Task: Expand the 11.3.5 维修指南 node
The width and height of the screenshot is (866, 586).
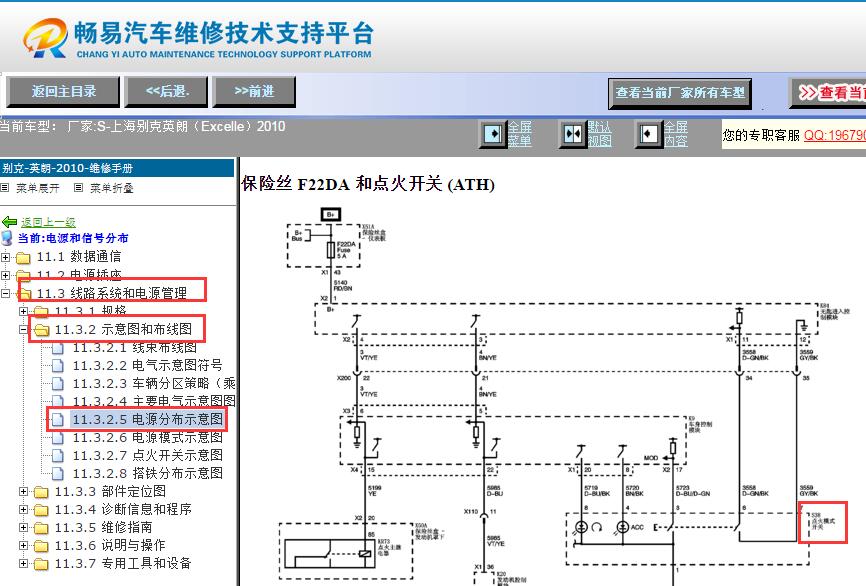Action: (x=23, y=527)
